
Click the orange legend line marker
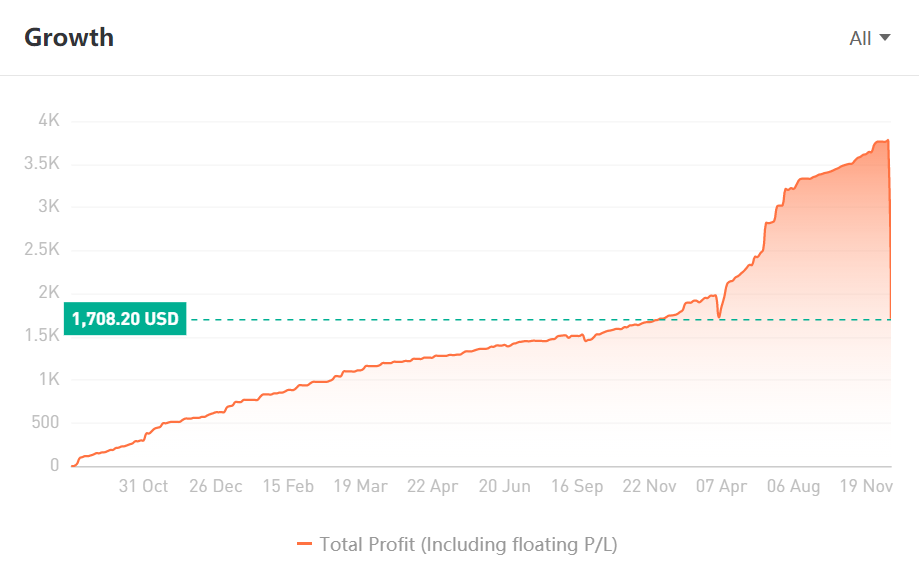(x=305, y=544)
